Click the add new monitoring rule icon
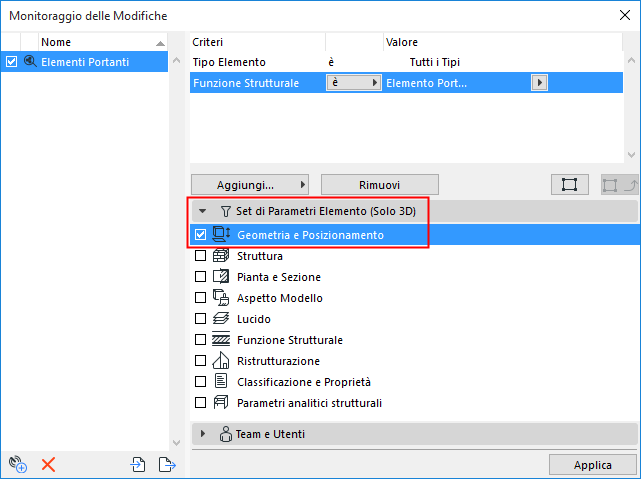The height and width of the screenshot is (479, 641). tap(17, 464)
